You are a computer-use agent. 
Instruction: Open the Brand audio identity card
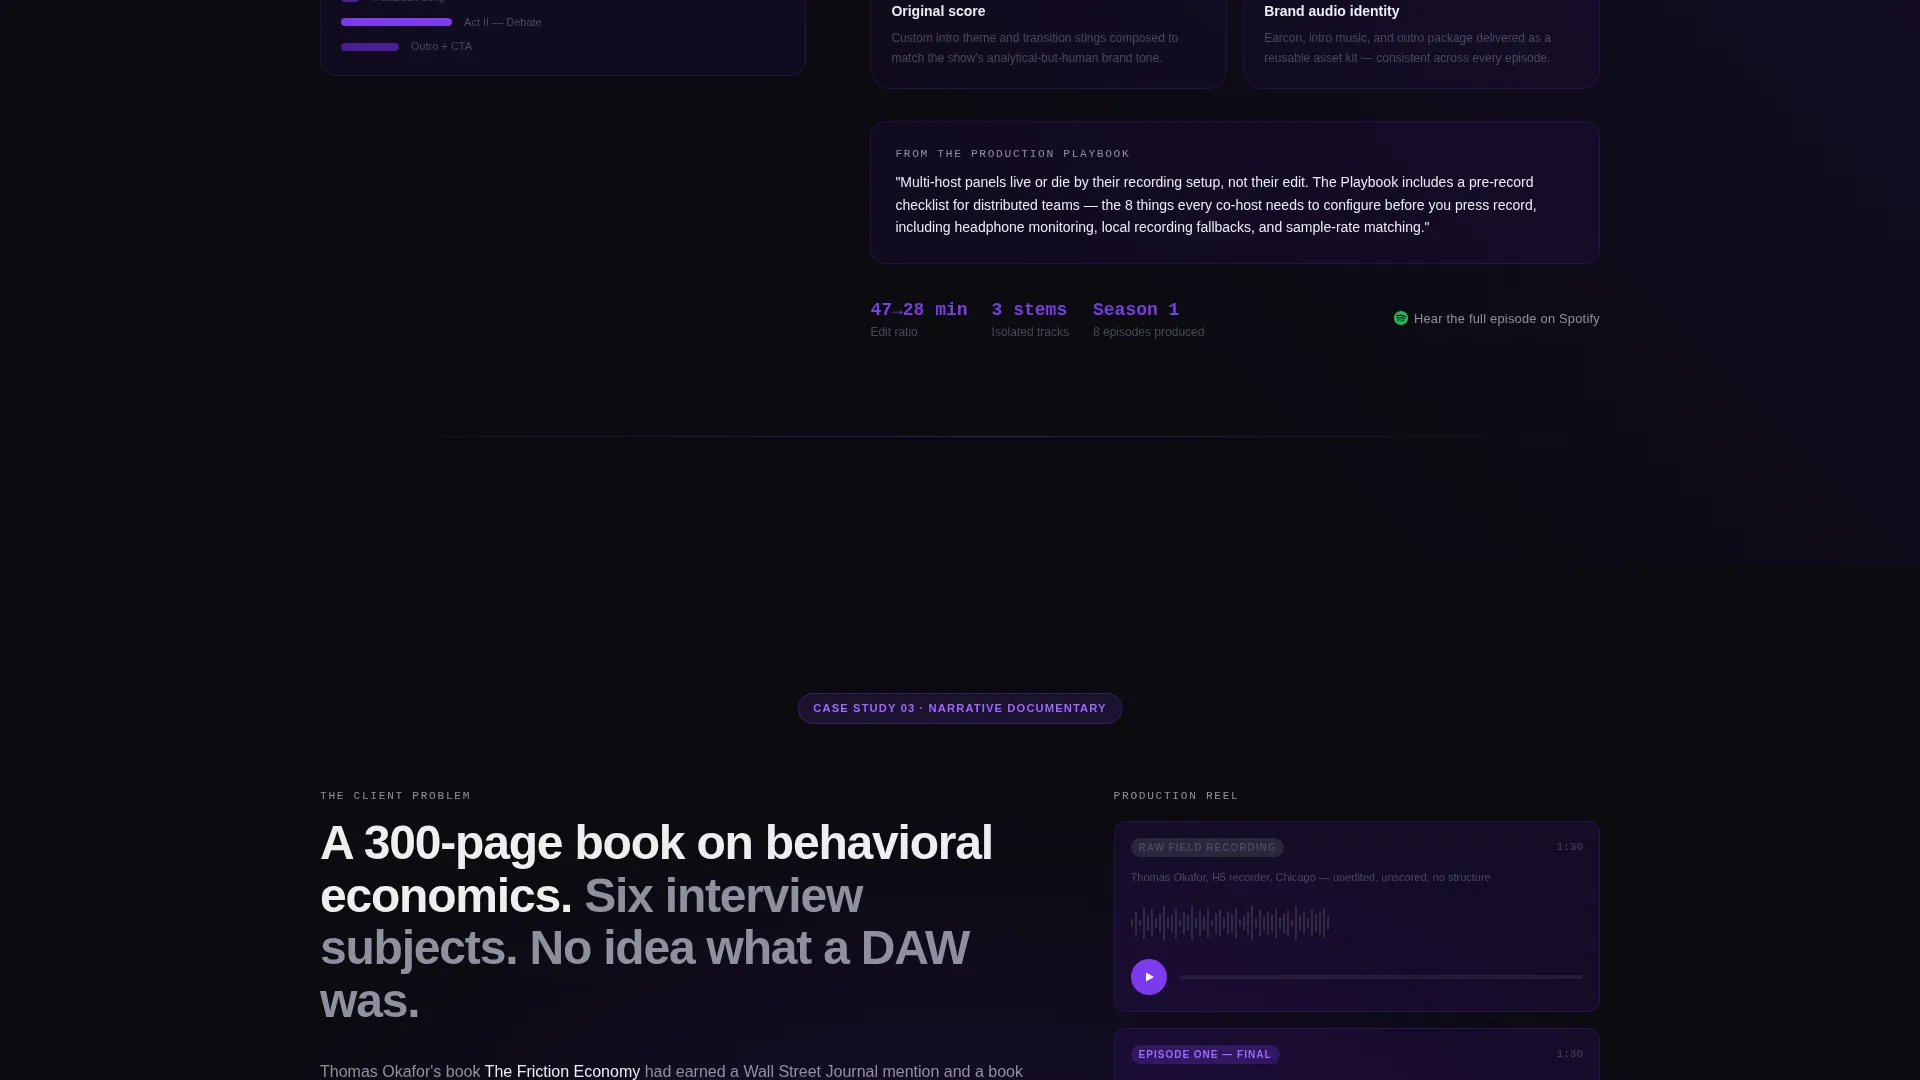(1421, 40)
